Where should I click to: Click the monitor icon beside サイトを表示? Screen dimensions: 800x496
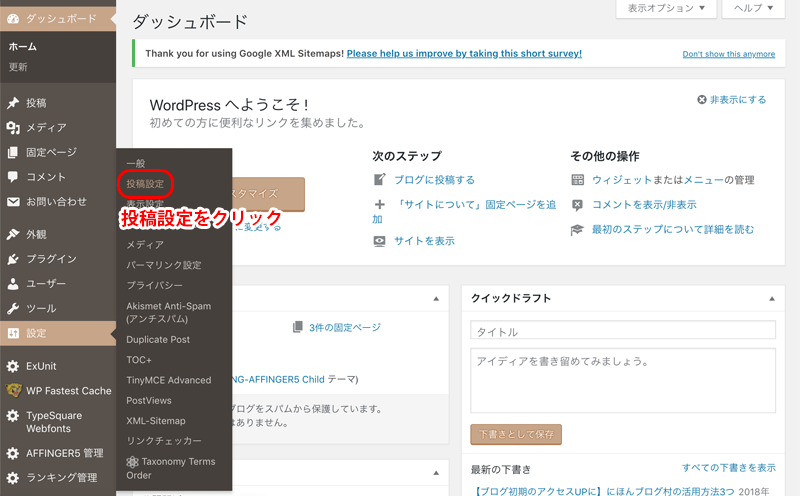380,241
